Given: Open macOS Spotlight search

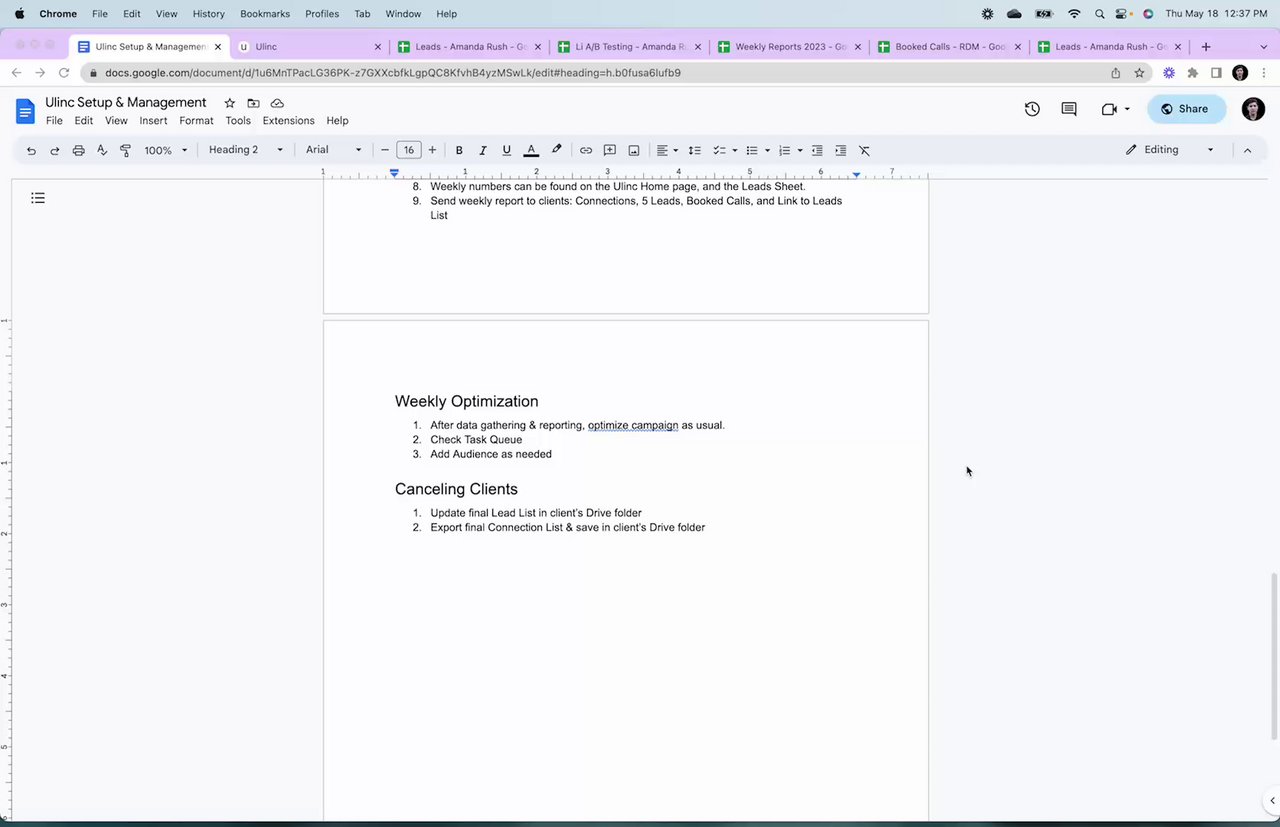Looking at the screenshot, I should click(1099, 14).
